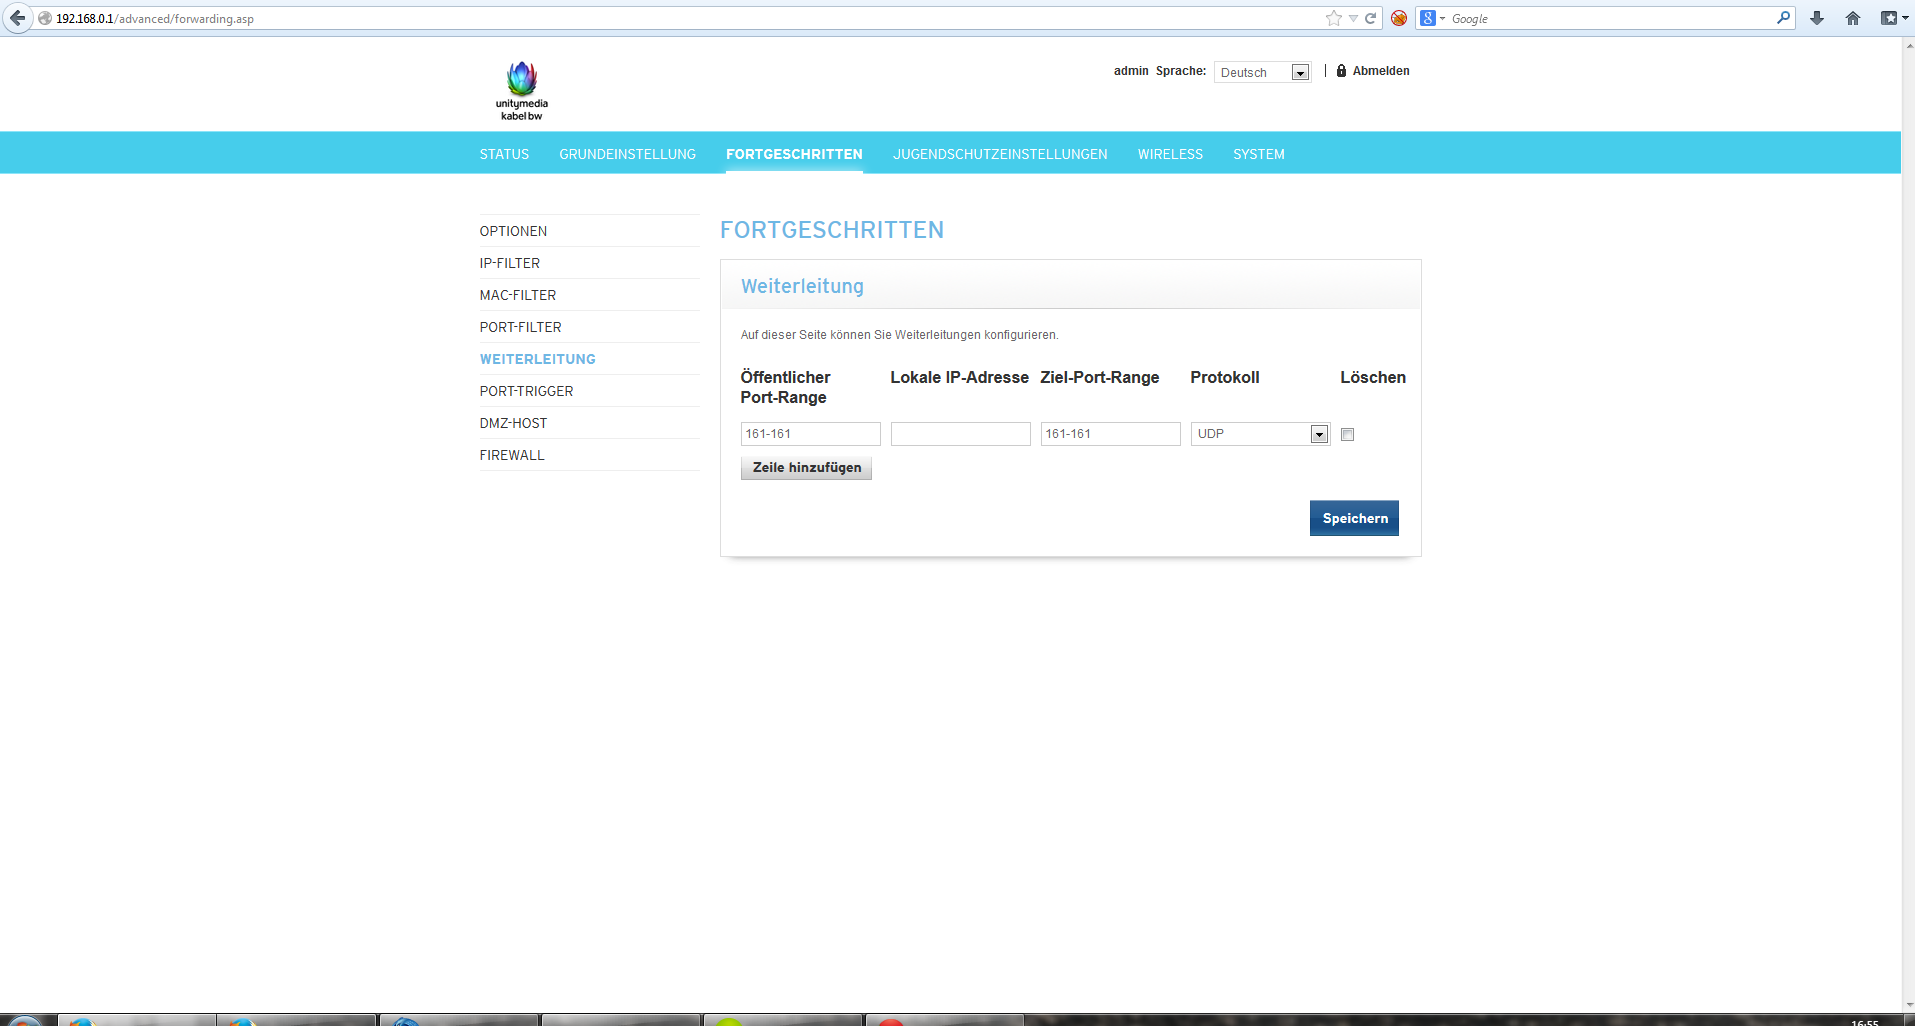Switch to the WIRELESS tab
This screenshot has height=1026, width=1915.
[1170, 154]
